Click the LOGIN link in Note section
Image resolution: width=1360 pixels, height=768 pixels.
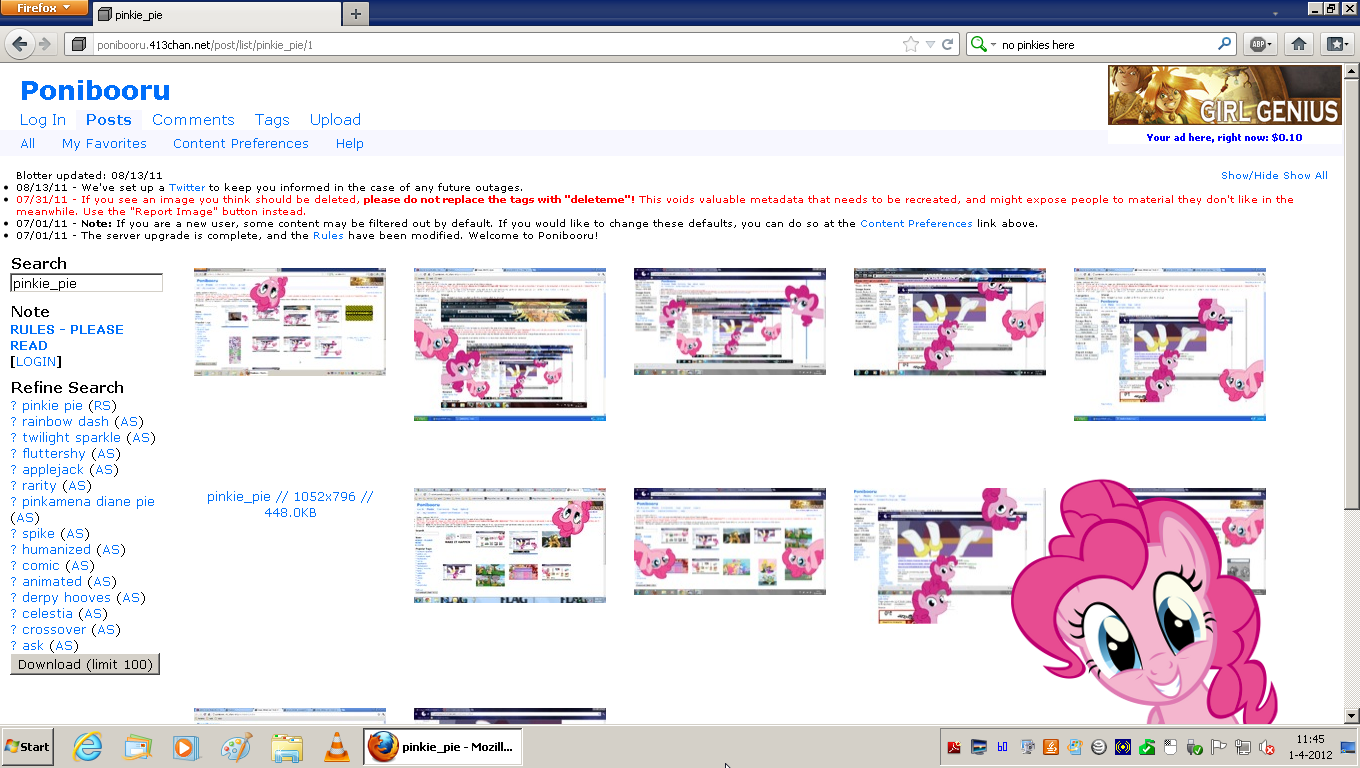point(36,362)
